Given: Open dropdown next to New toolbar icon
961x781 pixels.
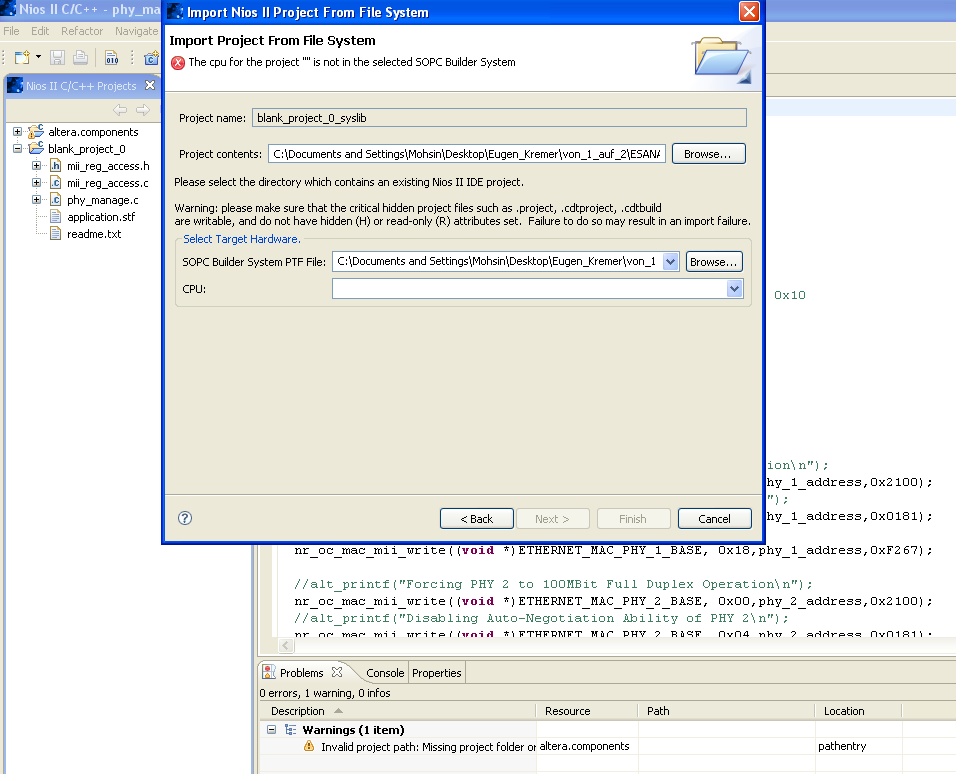Looking at the screenshot, I should point(39,57).
